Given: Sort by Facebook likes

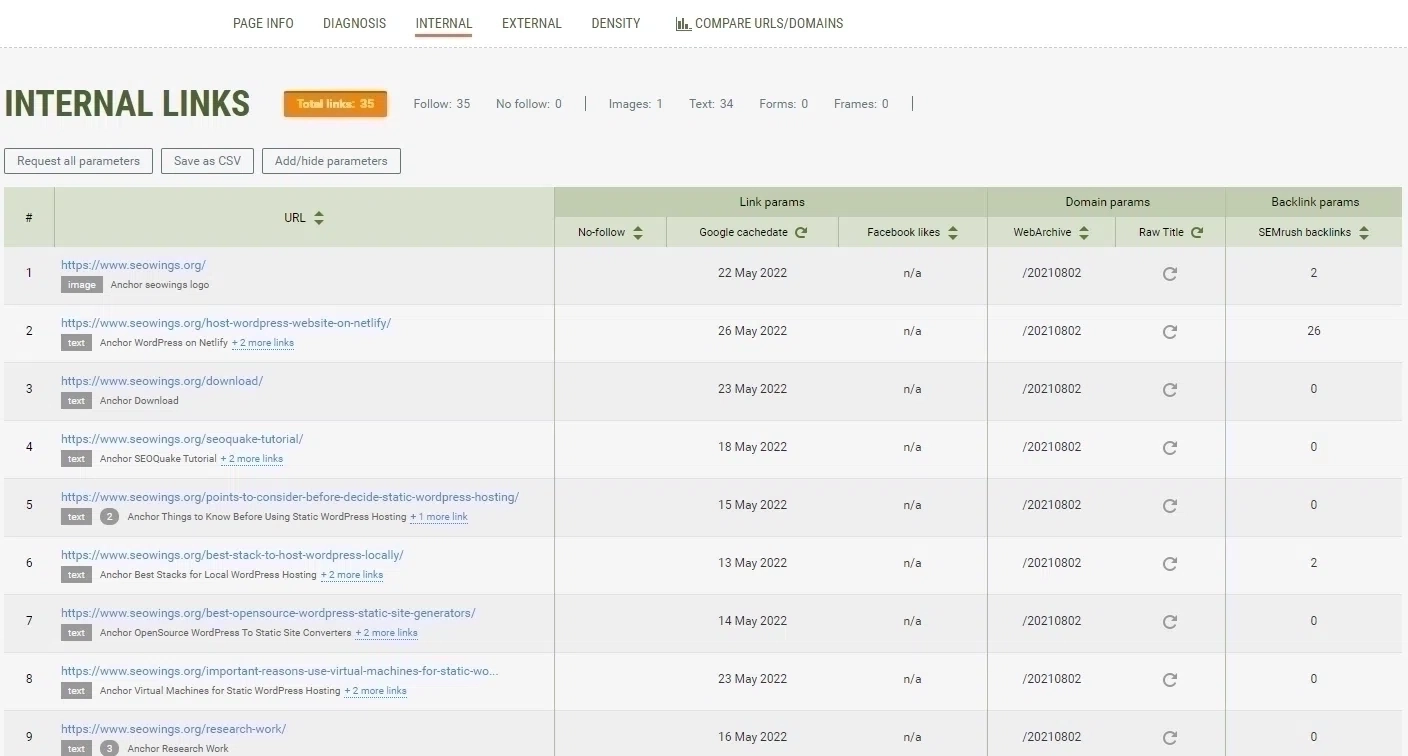Looking at the screenshot, I should tap(952, 231).
